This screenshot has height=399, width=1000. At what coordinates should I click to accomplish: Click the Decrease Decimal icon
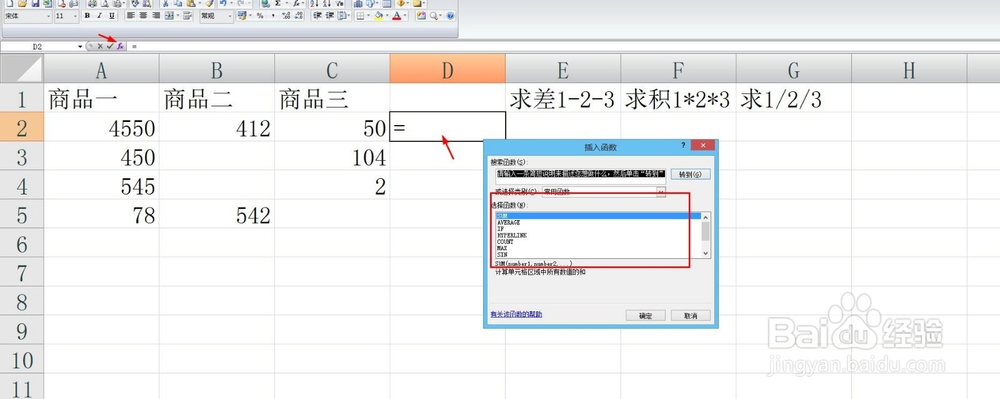pyautogui.click(x=298, y=15)
